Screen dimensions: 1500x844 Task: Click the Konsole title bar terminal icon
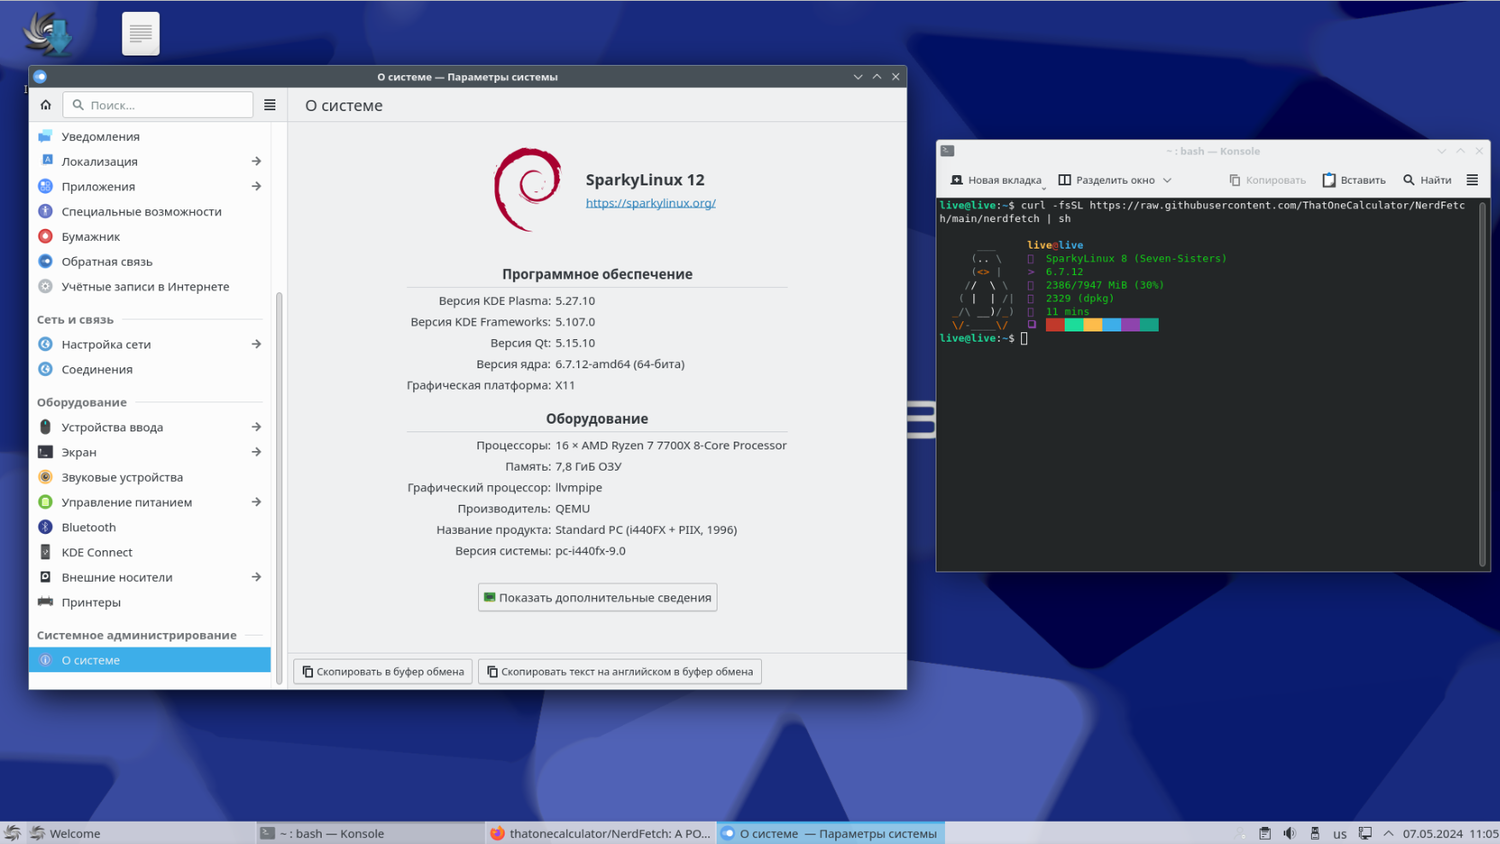948,151
